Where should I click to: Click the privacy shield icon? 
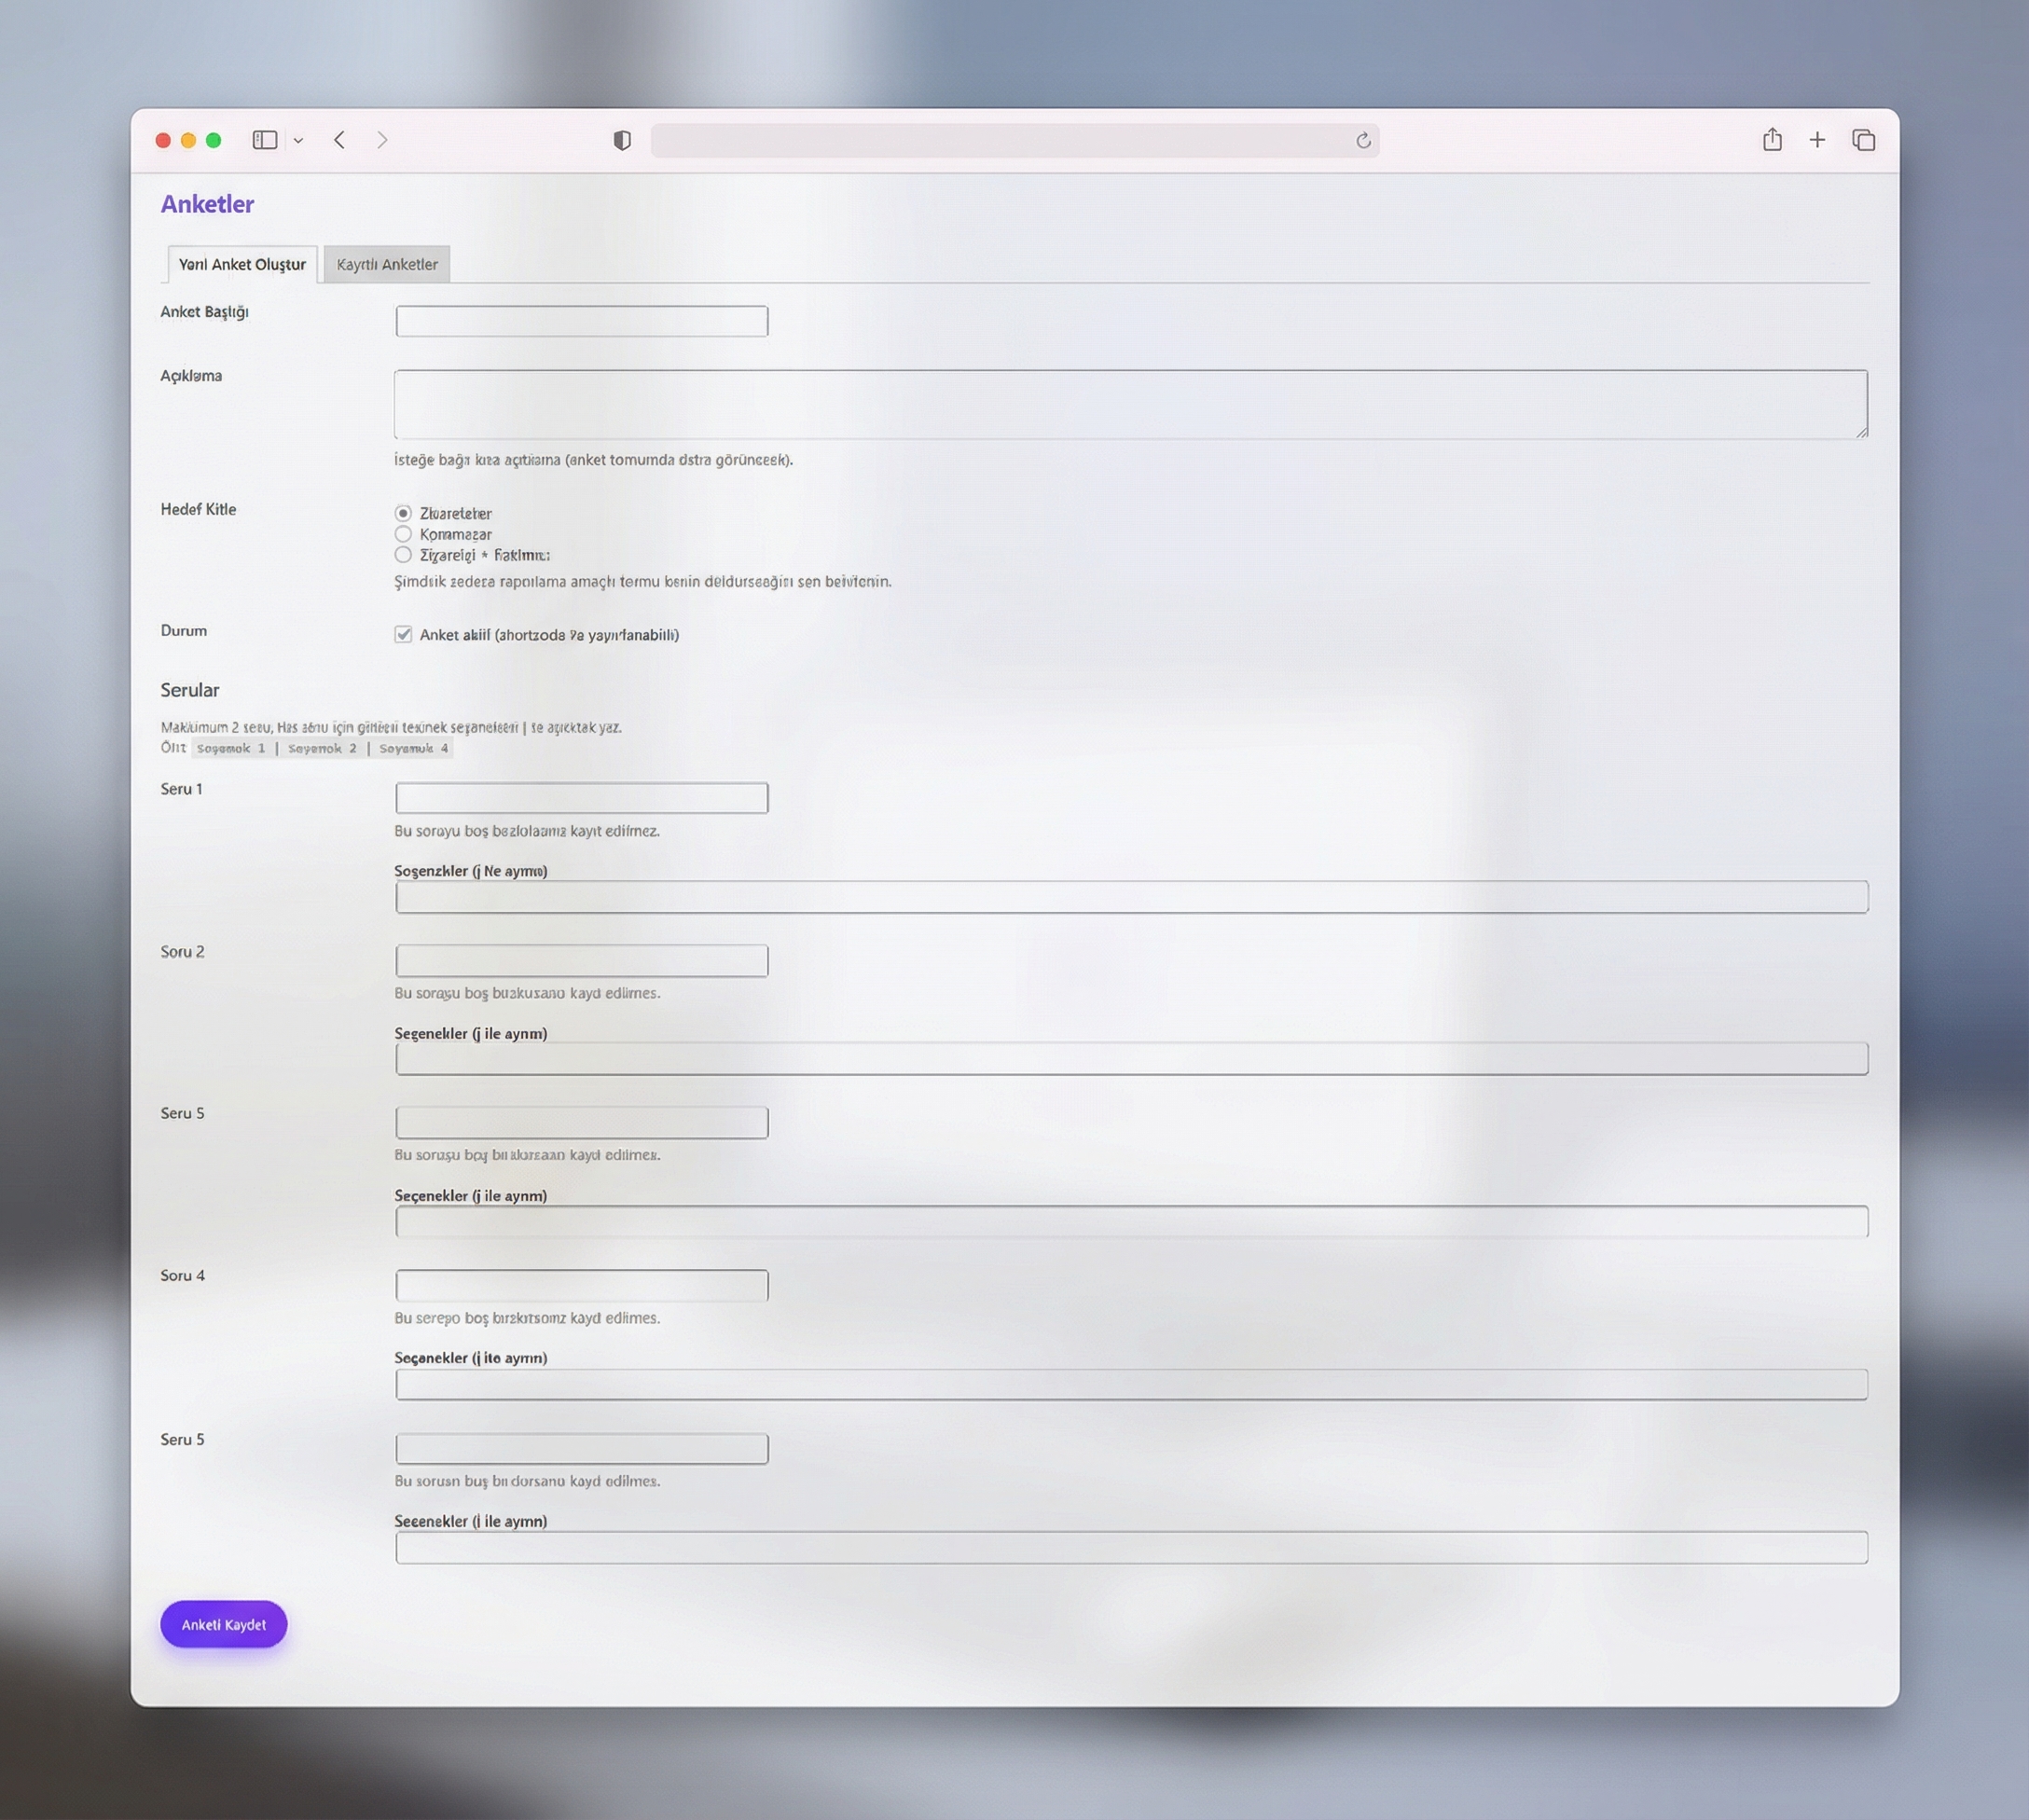[x=622, y=140]
